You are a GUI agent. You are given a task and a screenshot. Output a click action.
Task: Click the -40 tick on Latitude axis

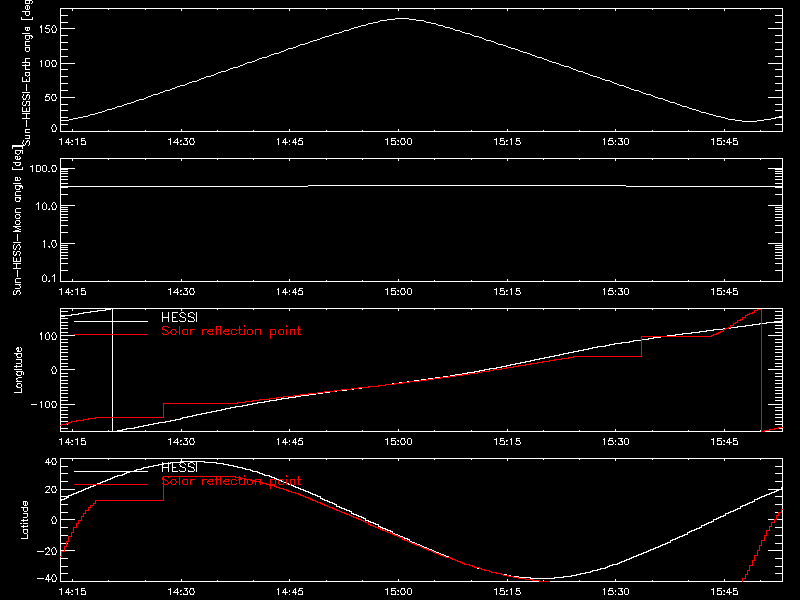pyautogui.click(x=47, y=579)
